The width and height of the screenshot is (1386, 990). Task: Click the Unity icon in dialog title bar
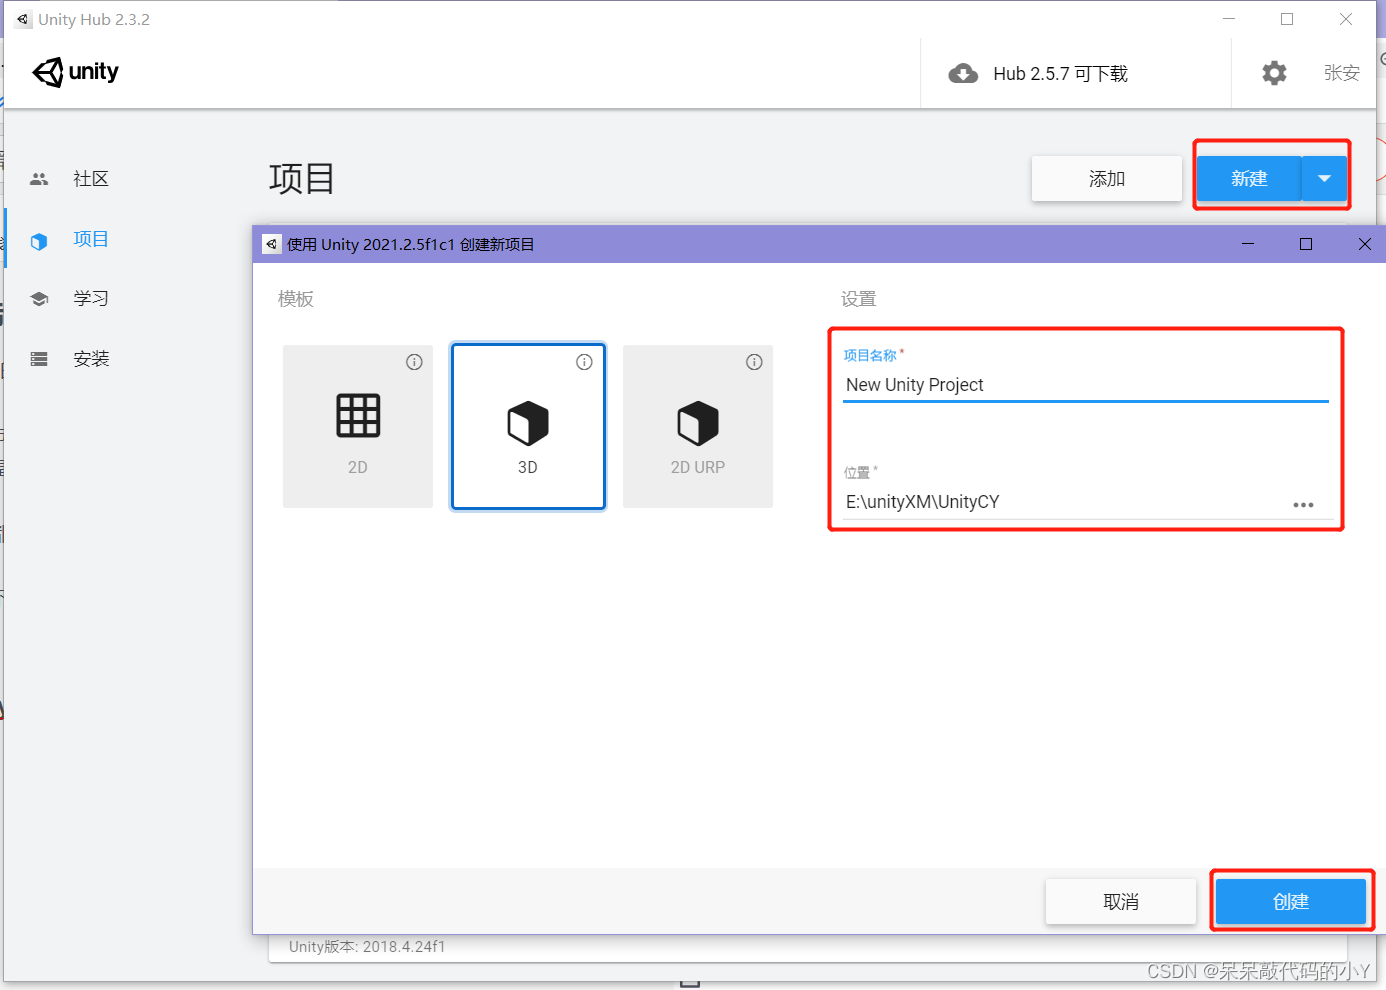coord(272,244)
